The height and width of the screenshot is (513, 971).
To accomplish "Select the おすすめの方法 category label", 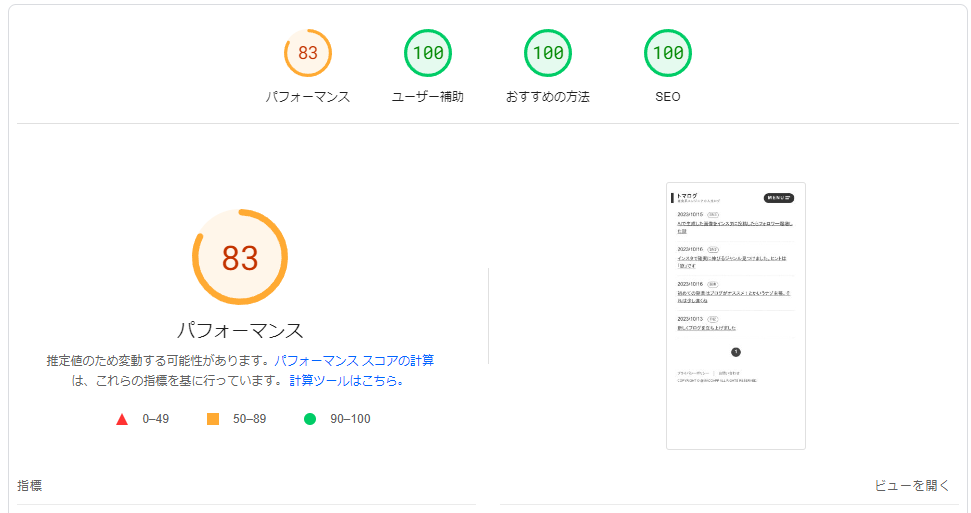I will click(x=548, y=97).
